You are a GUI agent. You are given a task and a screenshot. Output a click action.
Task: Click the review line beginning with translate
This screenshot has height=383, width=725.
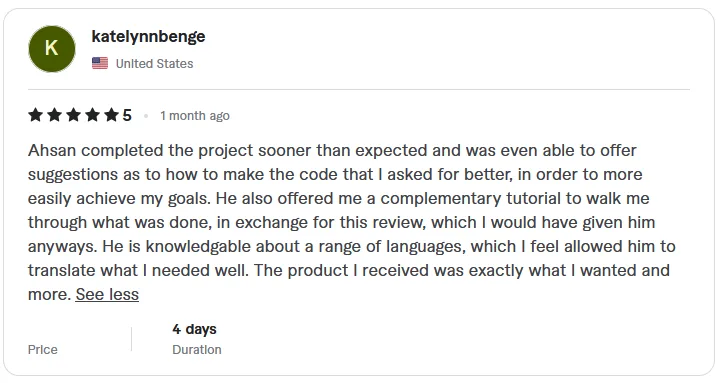(x=349, y=270)
